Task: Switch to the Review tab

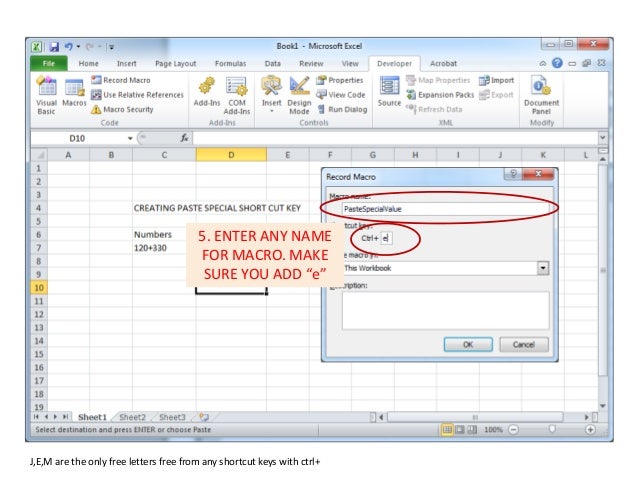Action: (311, 63)
